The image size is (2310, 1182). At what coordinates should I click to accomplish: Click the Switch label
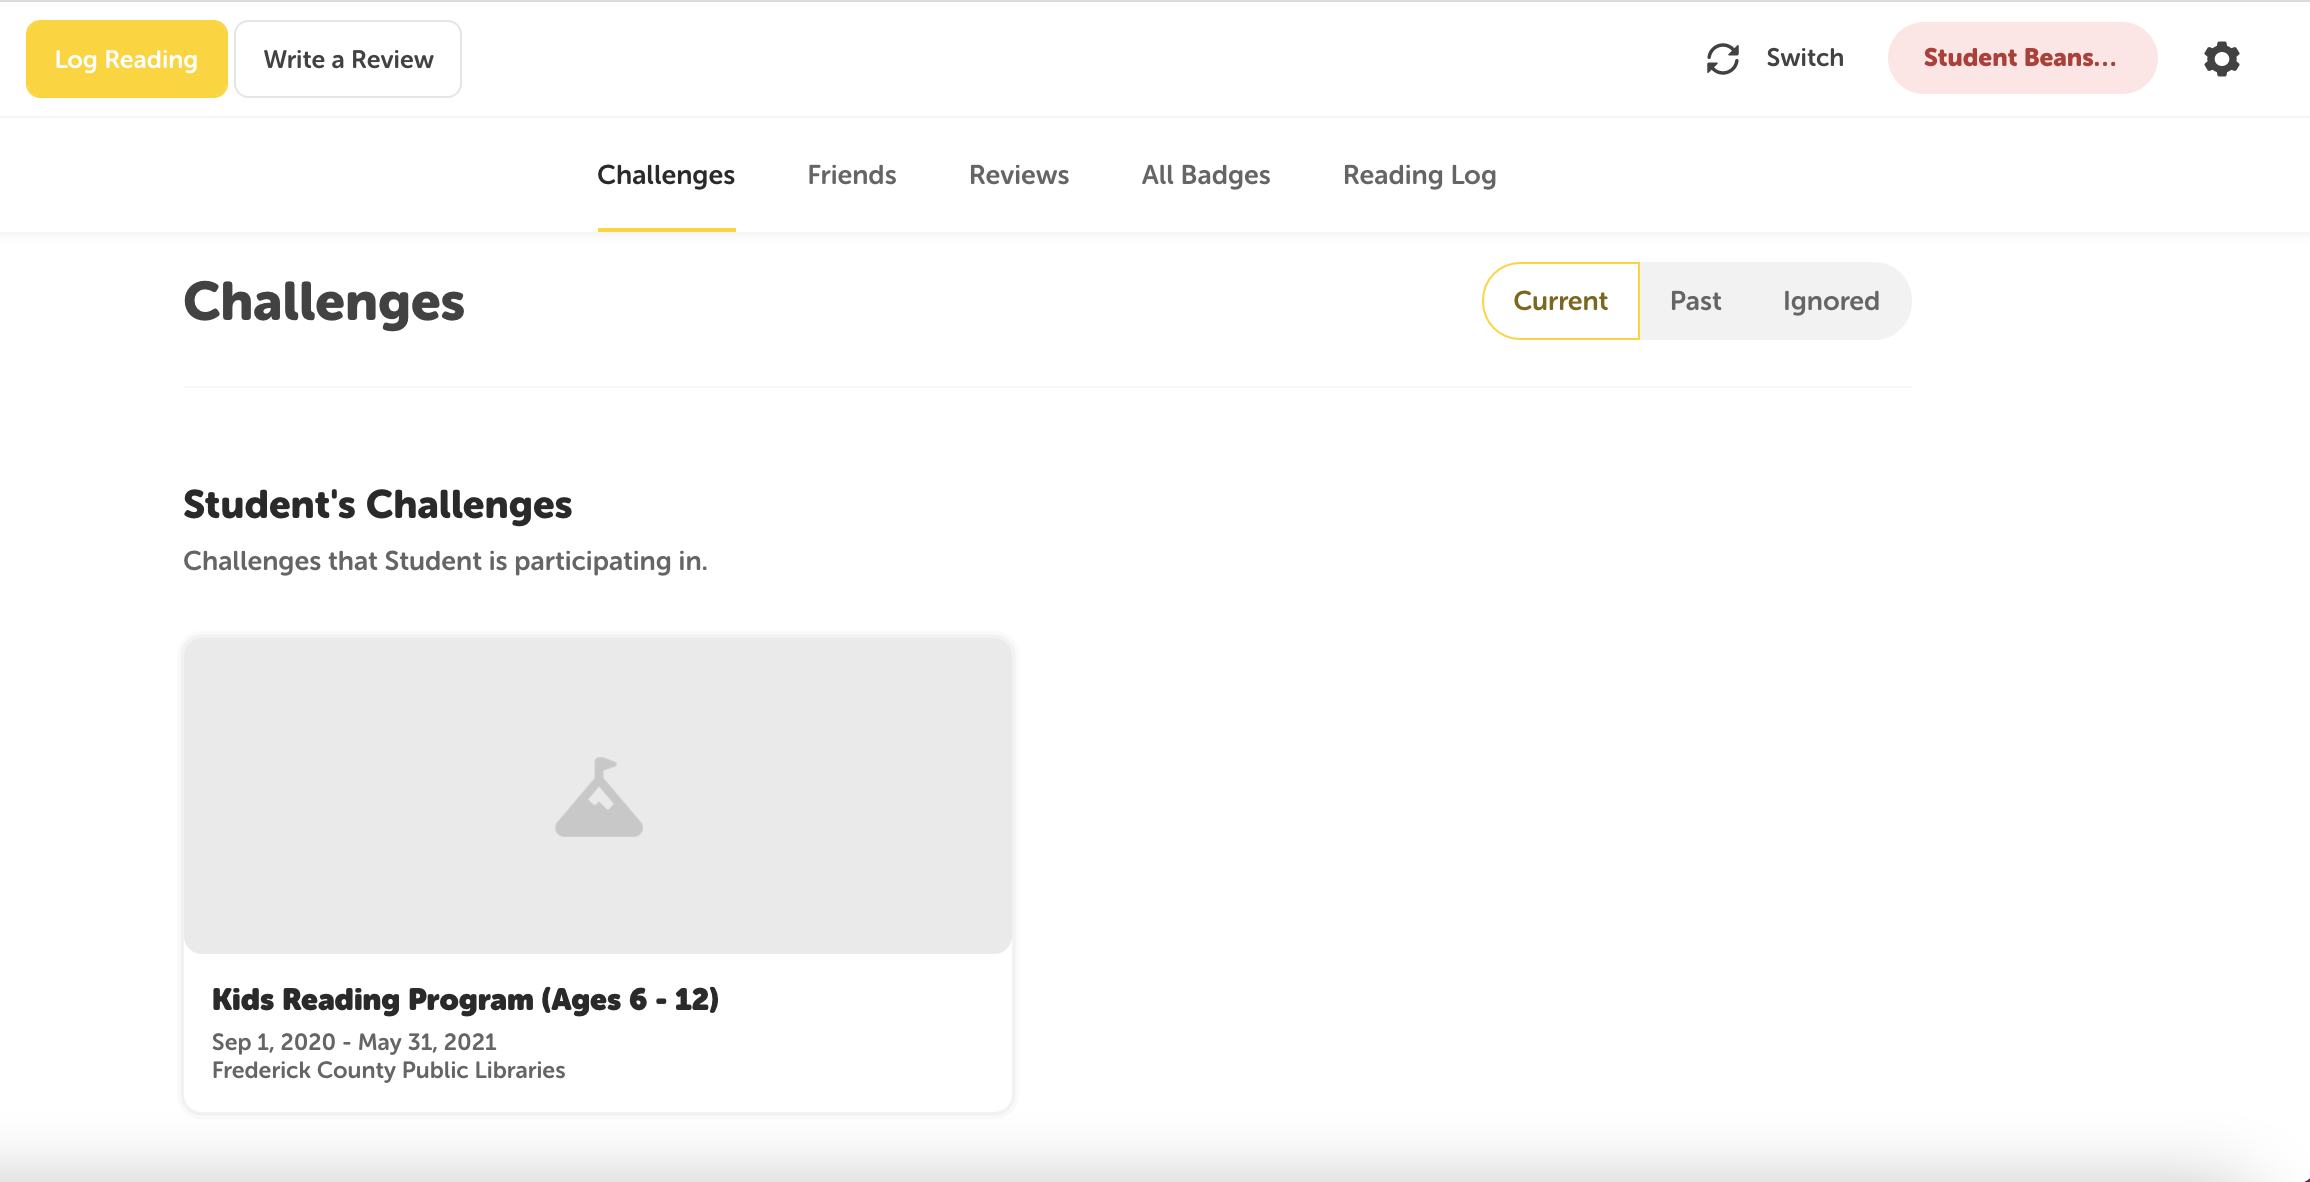[x=1804, y=58]
